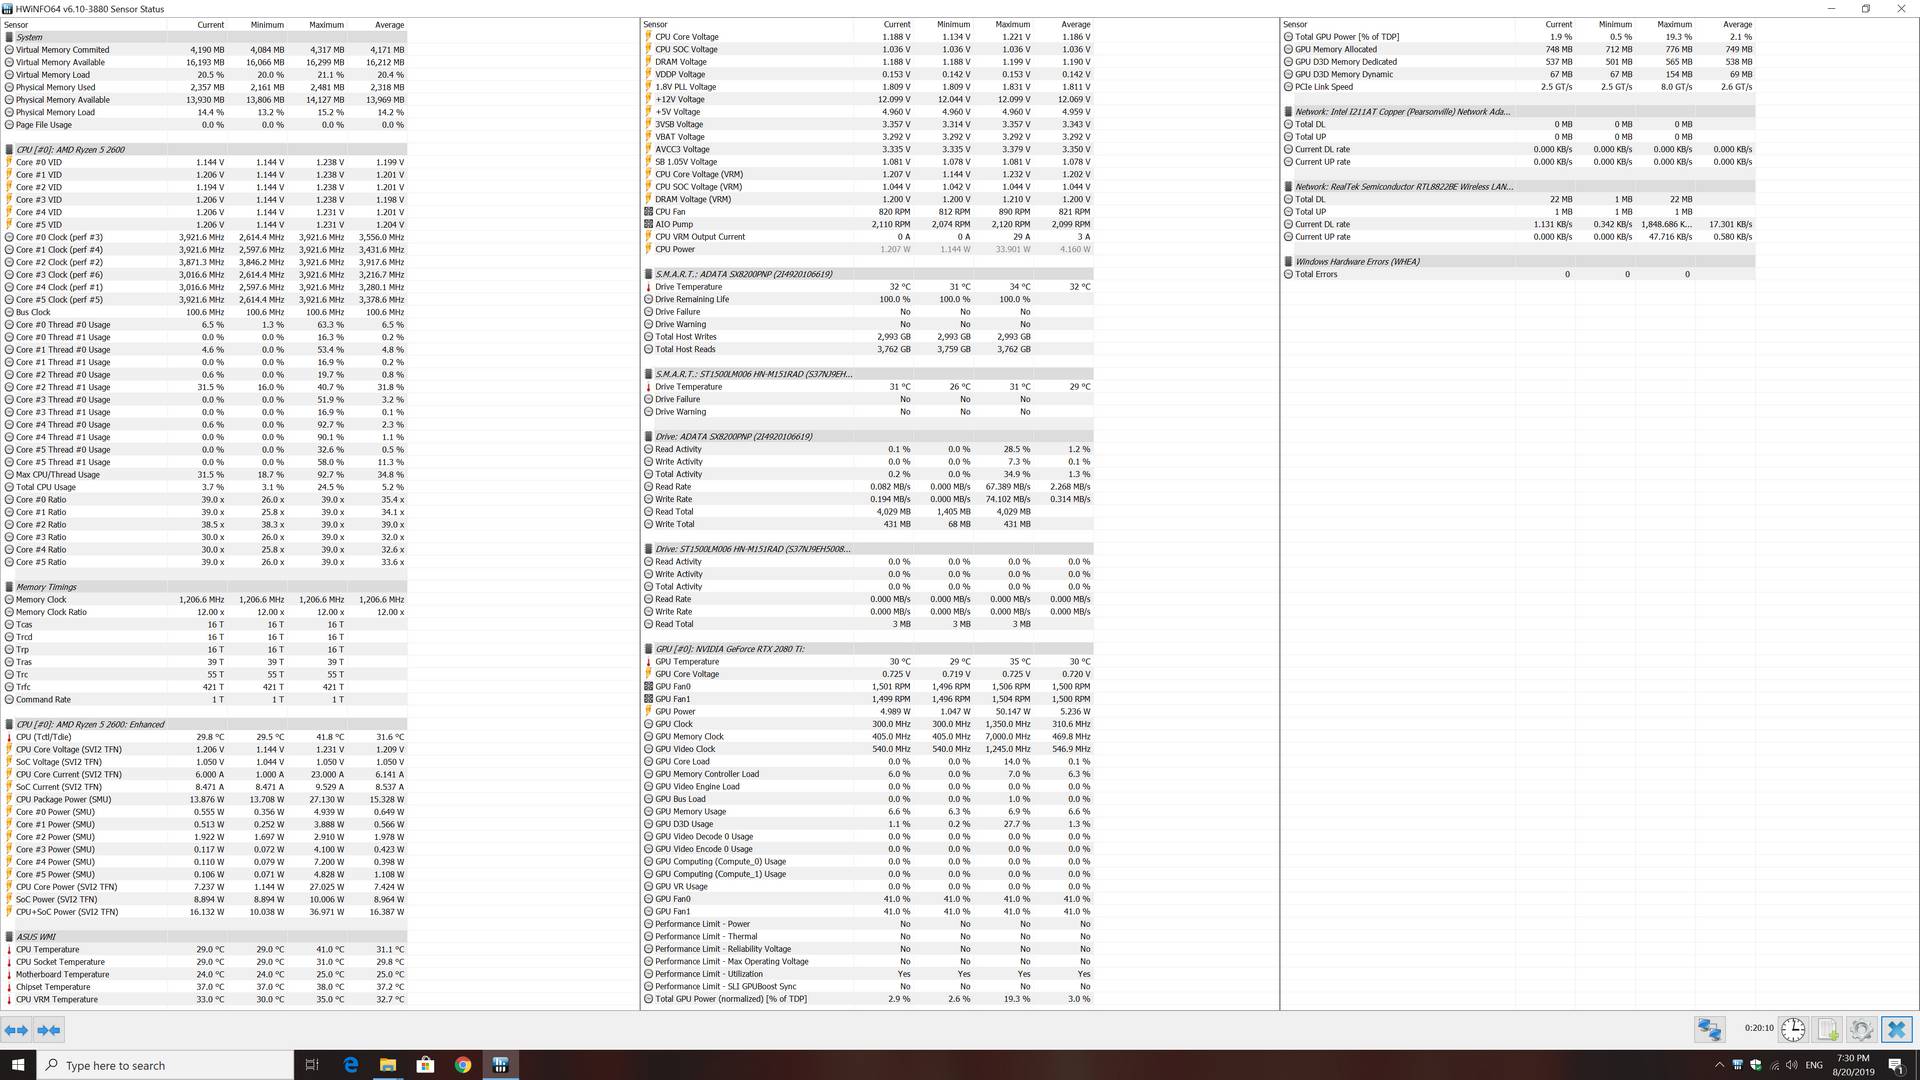The image size is (1920, 1080).
Task: Select GPU Fan0 RPM row
Action: (x=868, y=687)
